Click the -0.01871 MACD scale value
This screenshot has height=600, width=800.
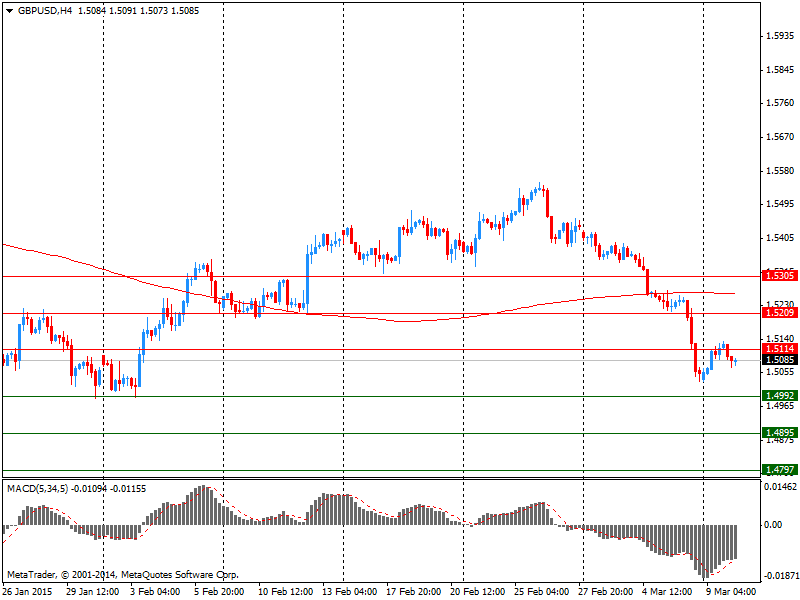(781, 576)
